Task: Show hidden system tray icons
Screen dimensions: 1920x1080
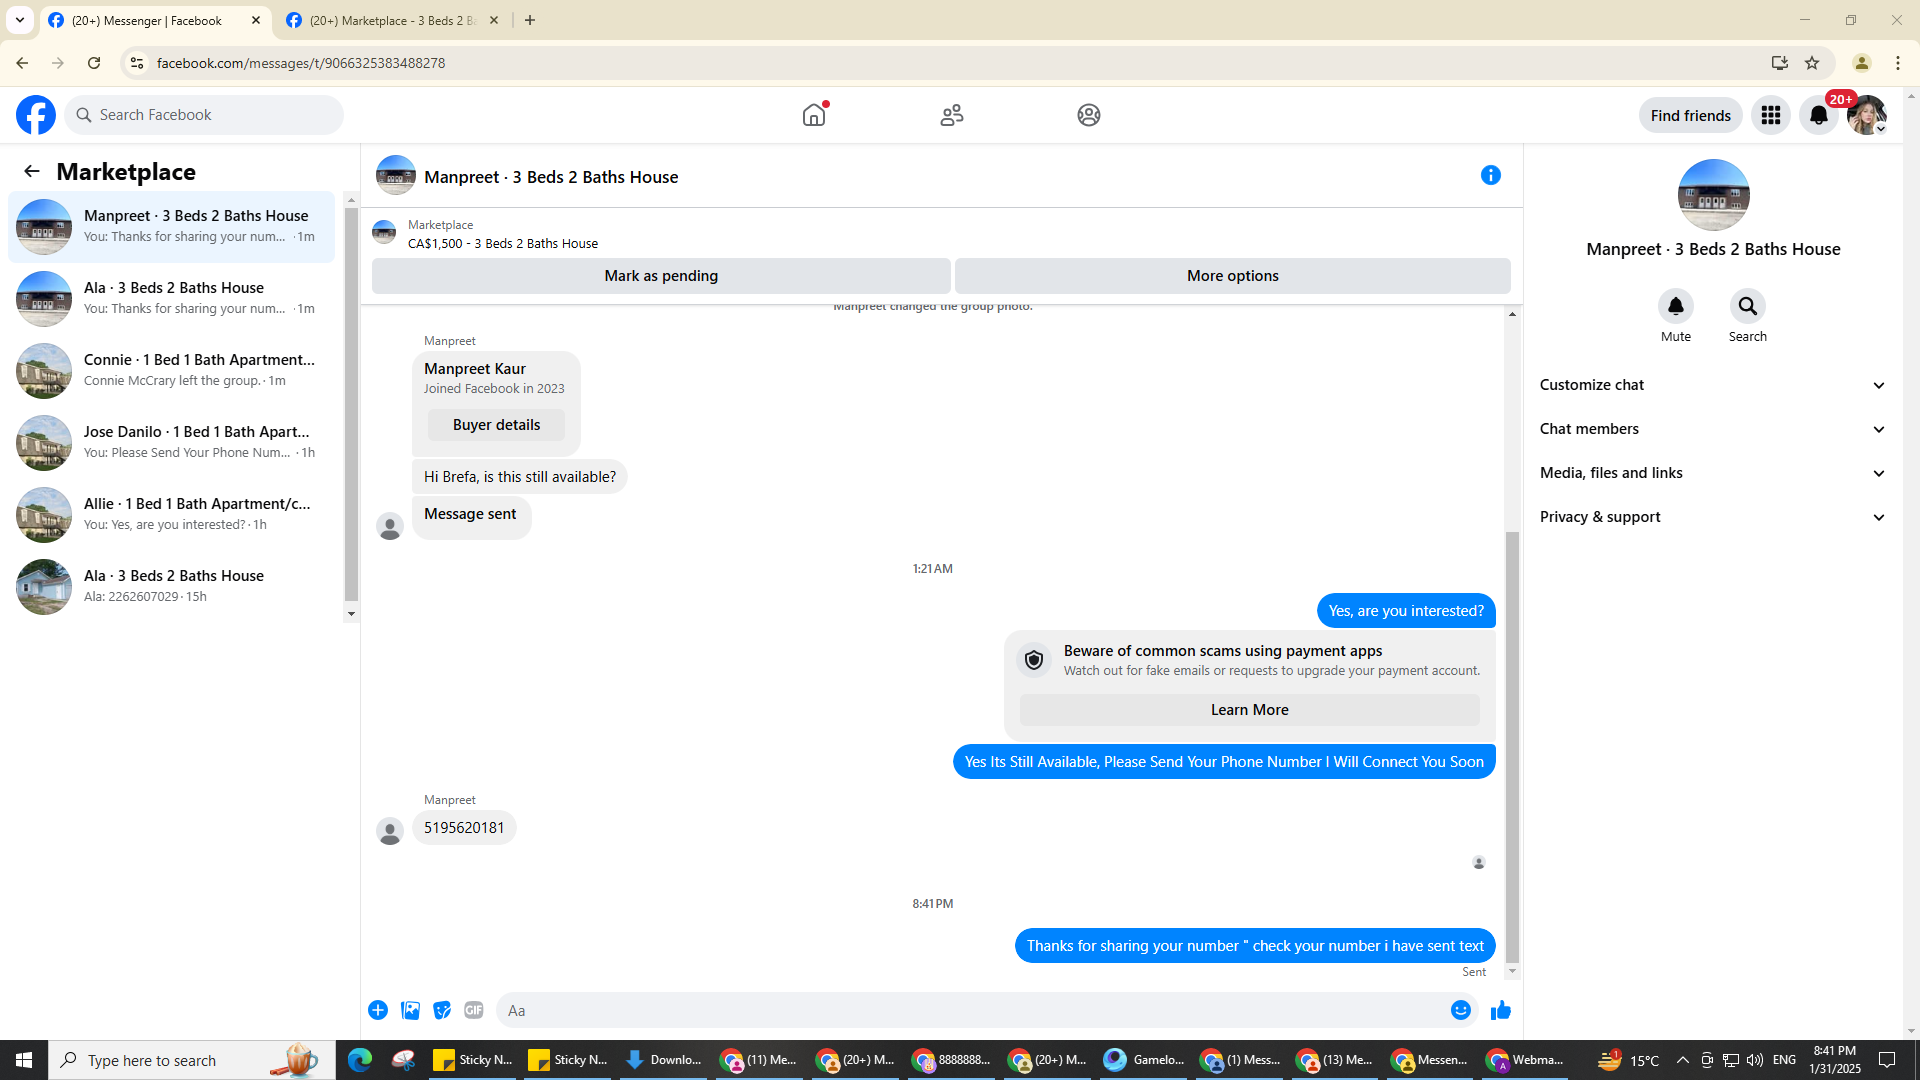Action: coord(1682,1060)
